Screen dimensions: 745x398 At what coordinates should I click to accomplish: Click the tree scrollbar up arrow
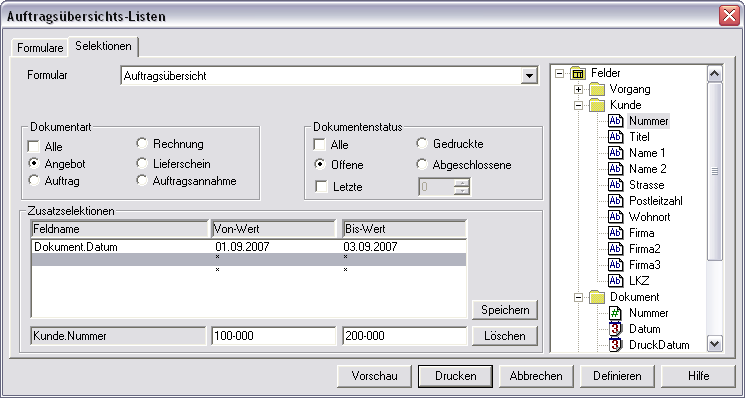point(714,74)
